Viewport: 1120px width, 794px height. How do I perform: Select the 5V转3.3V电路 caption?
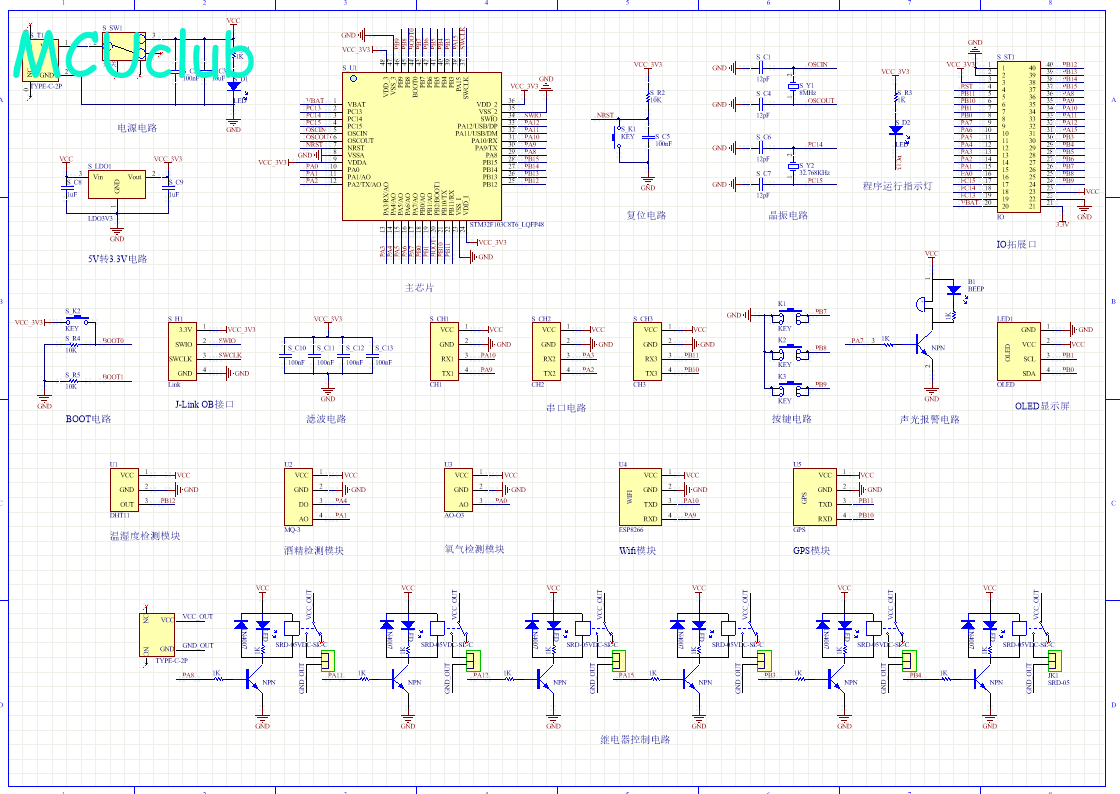tap(117, 259)
